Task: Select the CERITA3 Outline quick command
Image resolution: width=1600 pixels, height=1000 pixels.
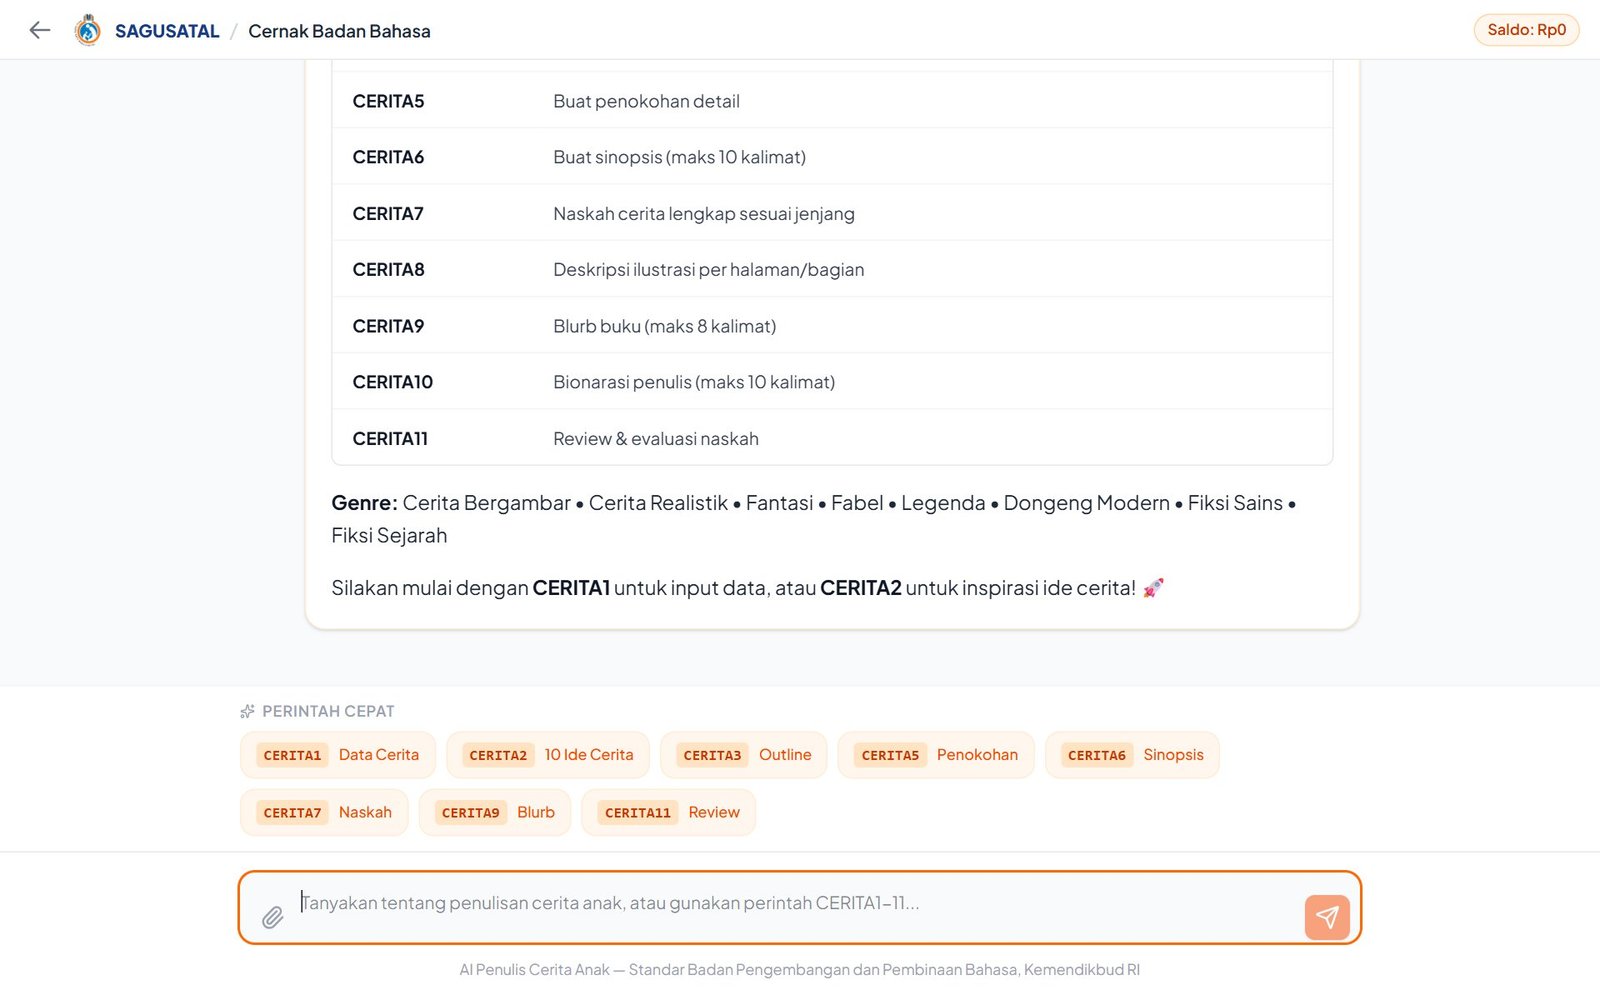Action: pyautogui.click(x=743, y=755)
